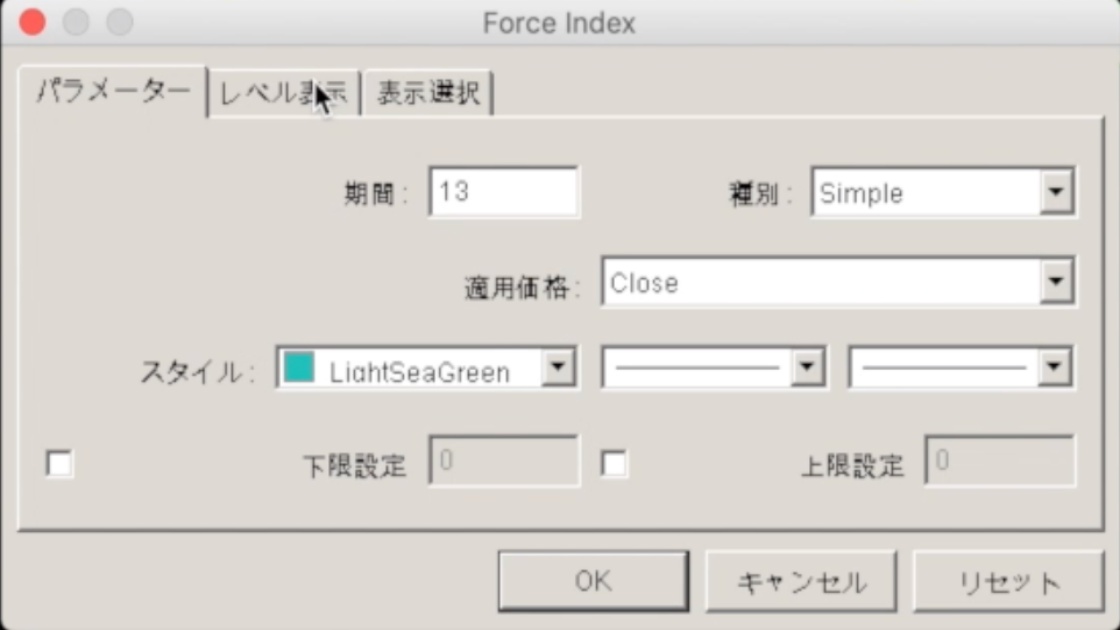
Task: Click the 下限設定 value field
Action: [x=504, y=461]
